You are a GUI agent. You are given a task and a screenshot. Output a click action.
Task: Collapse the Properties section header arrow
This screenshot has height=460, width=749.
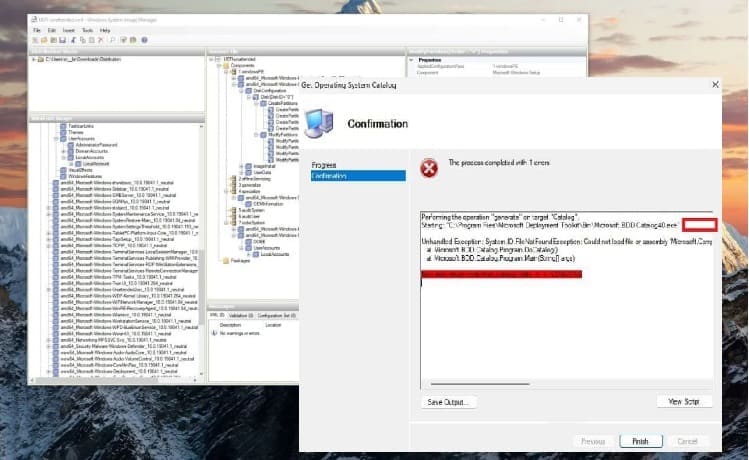click(x=411, y=60)
